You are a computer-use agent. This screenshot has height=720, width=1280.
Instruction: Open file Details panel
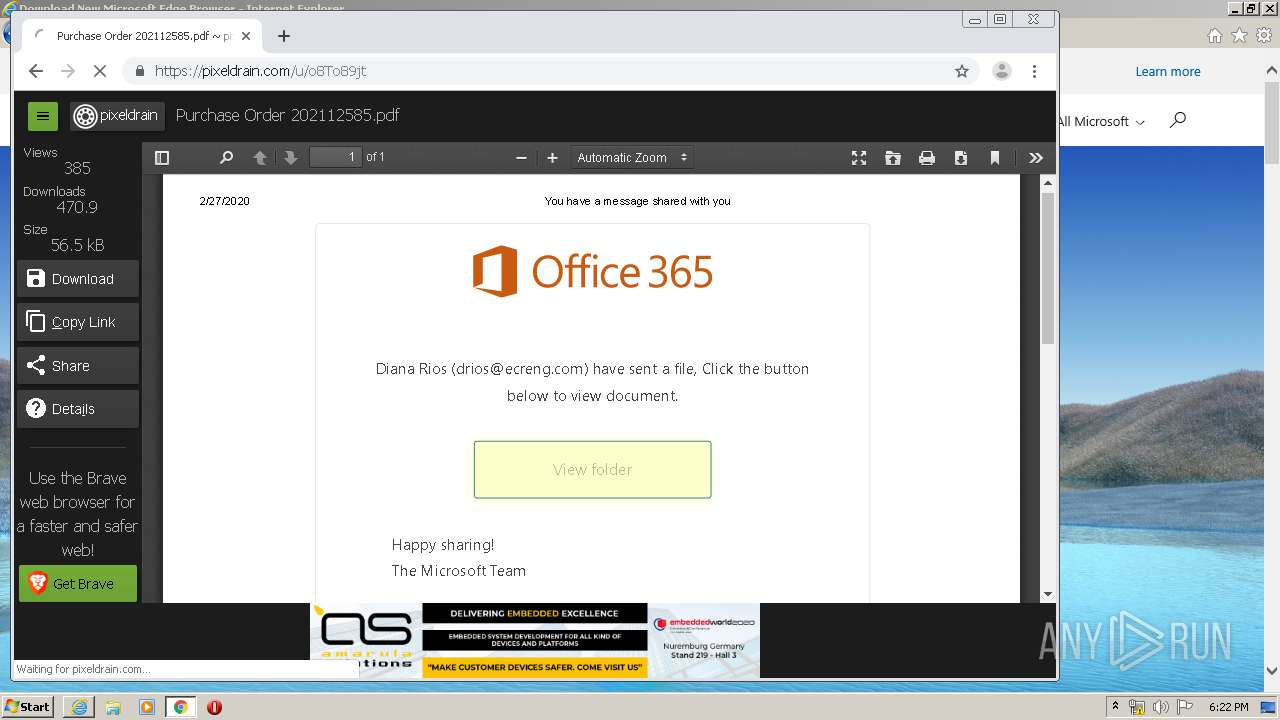78,409
